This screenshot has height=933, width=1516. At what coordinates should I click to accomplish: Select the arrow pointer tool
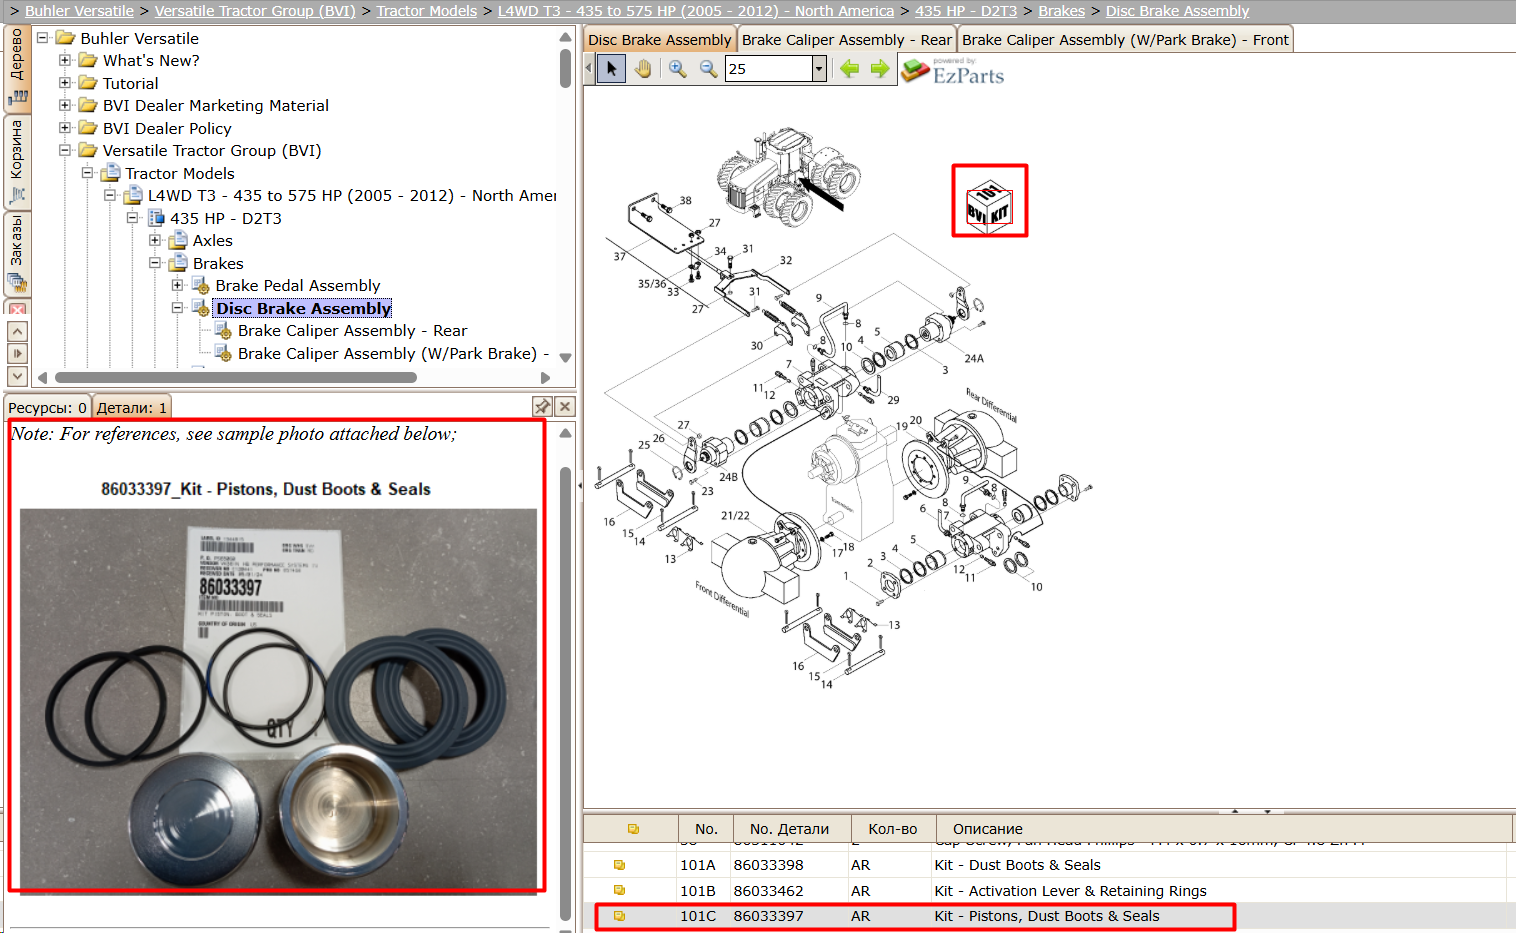[x=612, y=69]
